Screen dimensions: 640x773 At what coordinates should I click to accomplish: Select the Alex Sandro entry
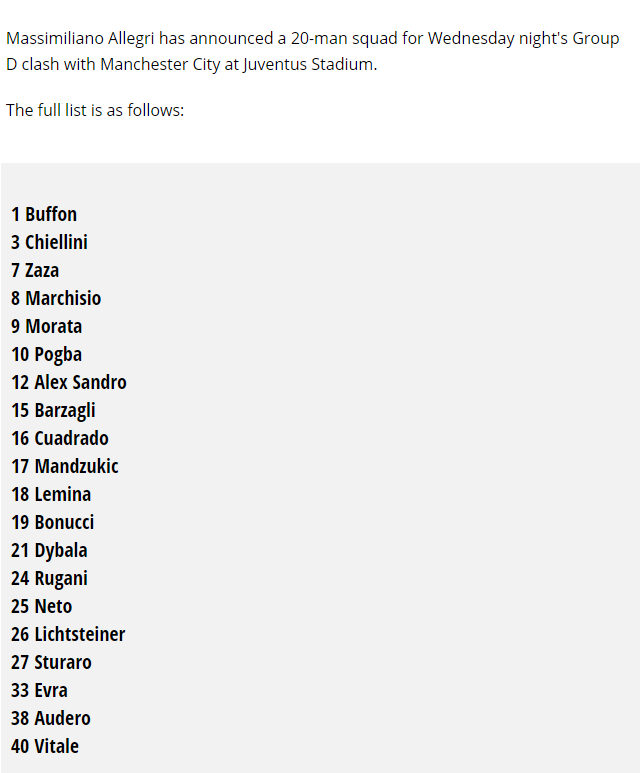pyautogui.click(x=79, y=382)
